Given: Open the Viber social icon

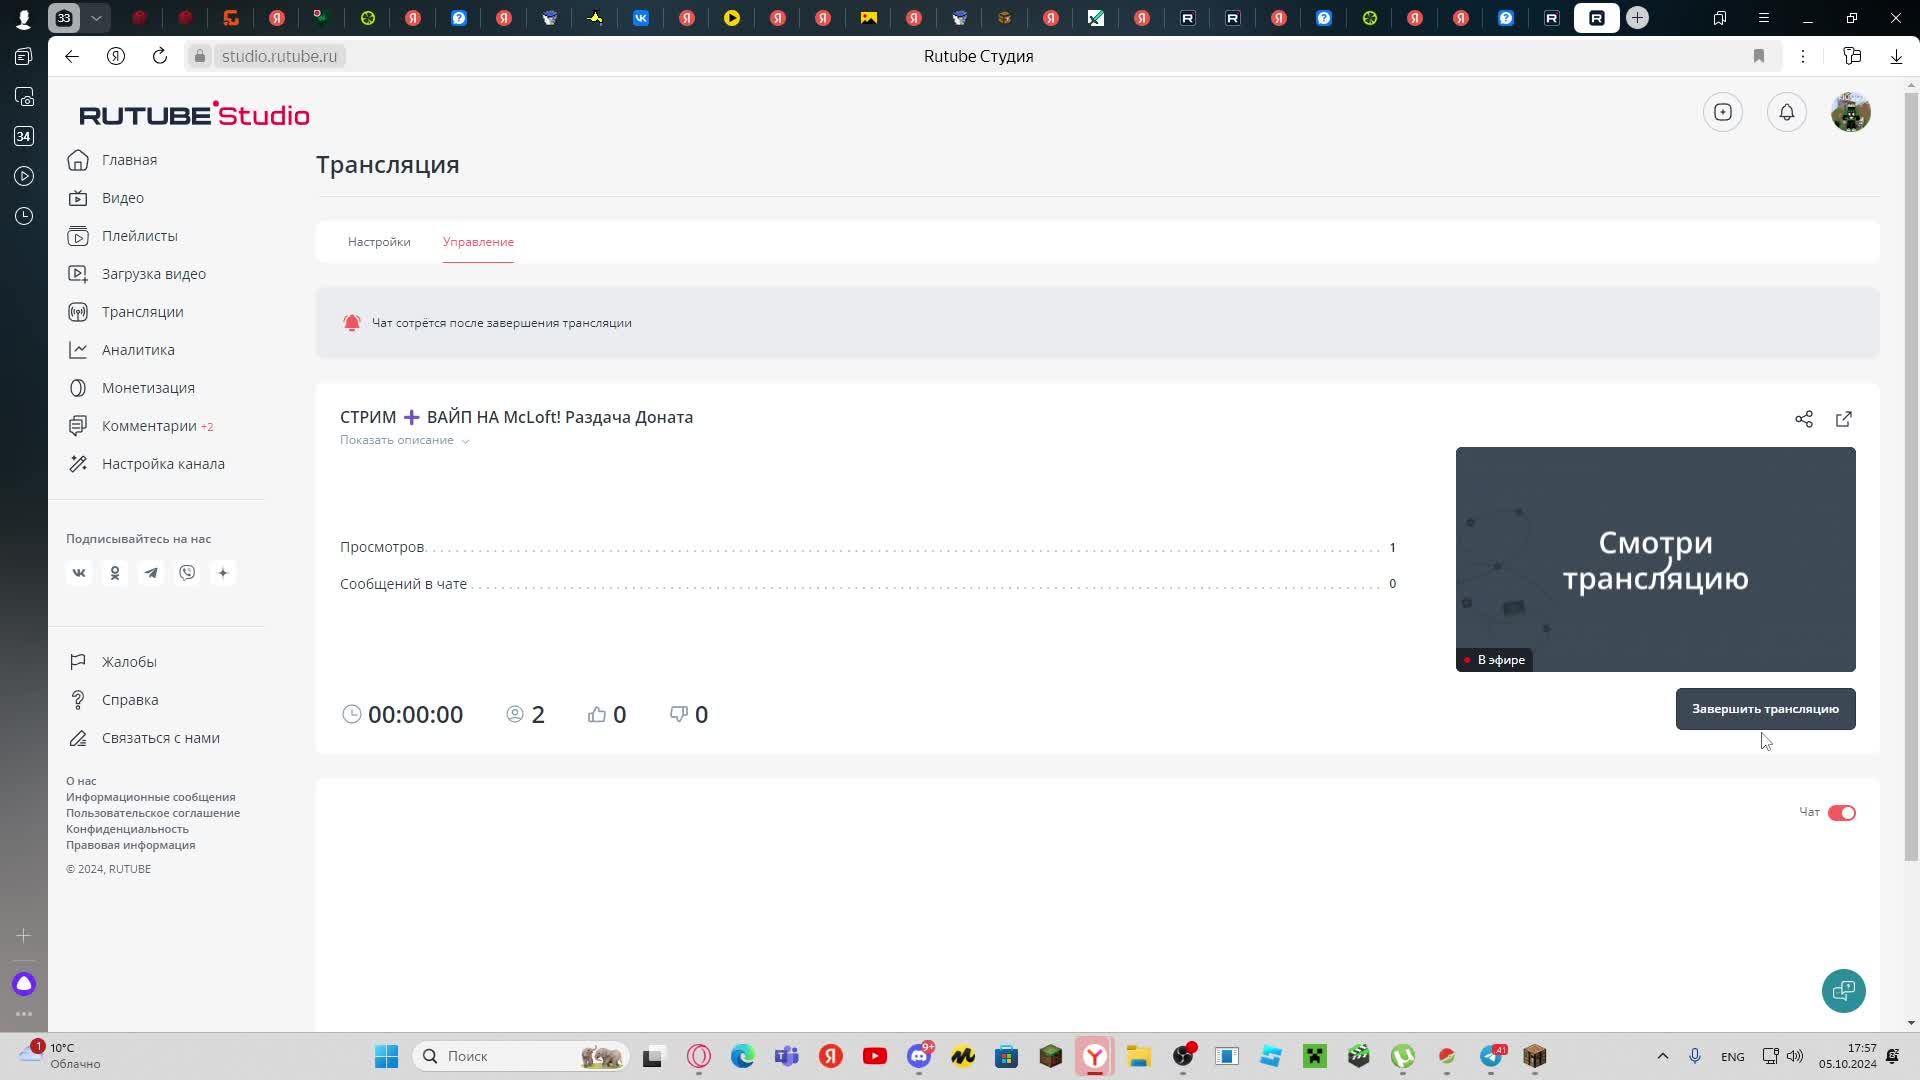Looking at the screenshot, I should [187, 573].
